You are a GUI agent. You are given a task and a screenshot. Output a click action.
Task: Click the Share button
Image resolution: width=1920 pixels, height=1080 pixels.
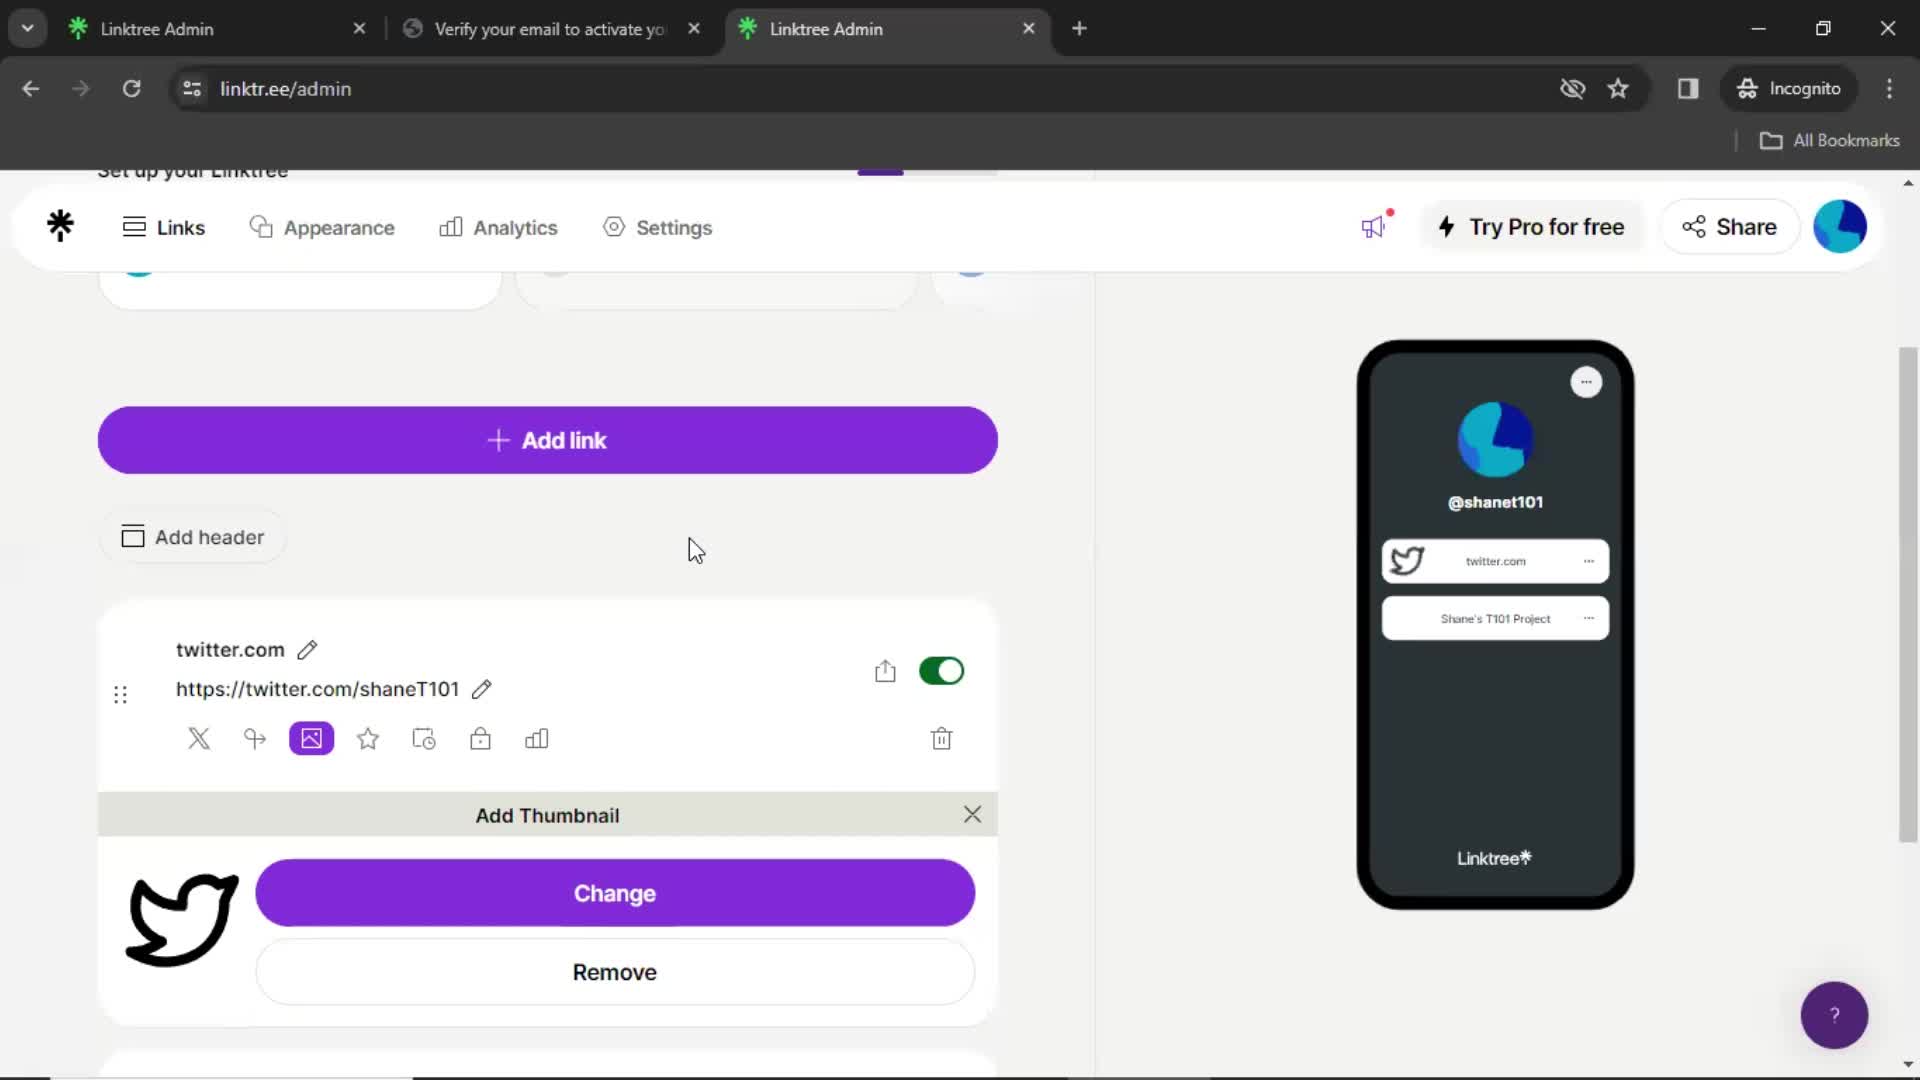point(1730,227)
